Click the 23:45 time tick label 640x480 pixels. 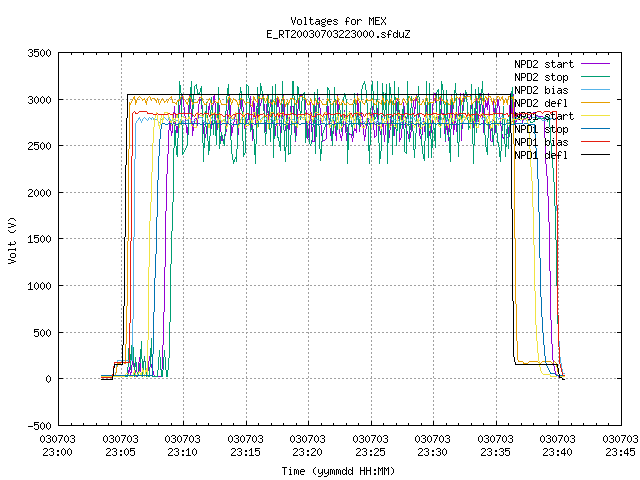pos(620,452)
